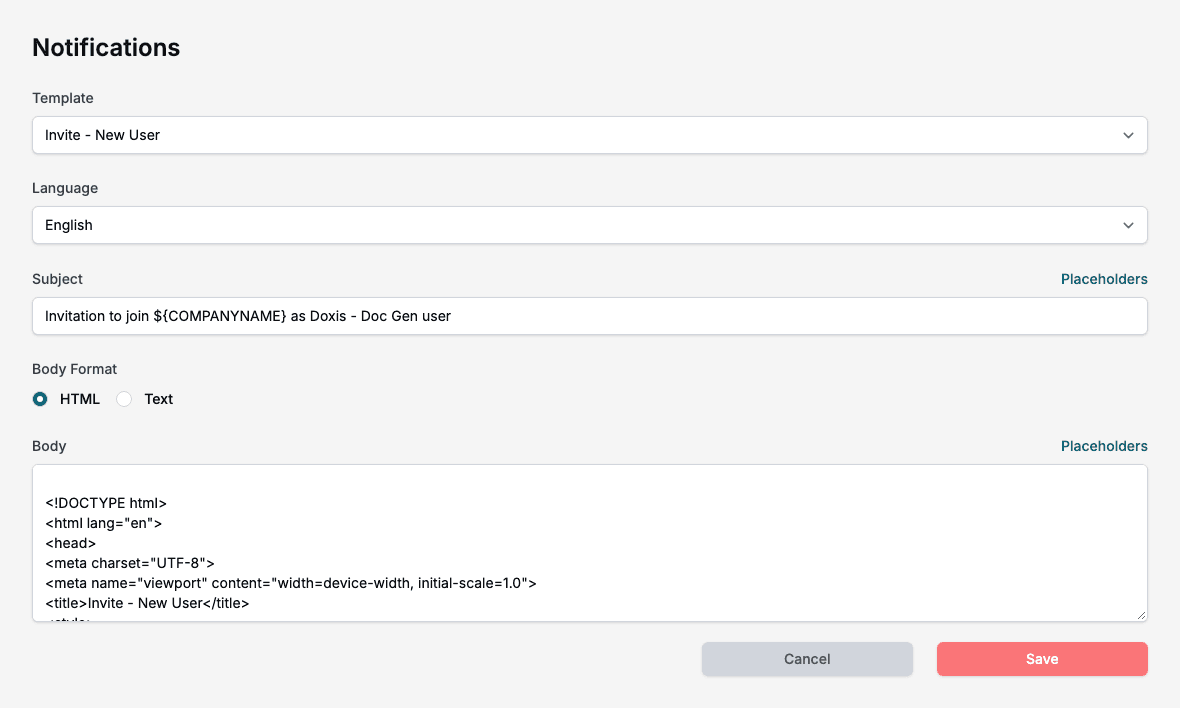Open the Language dropdown showing English

click(589, 225)
